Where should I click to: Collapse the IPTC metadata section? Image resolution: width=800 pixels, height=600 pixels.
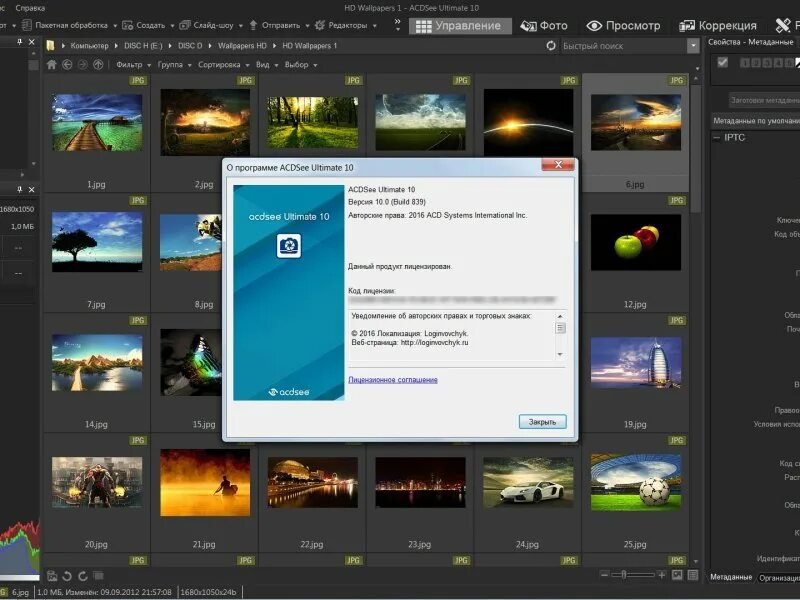[717, 138]
